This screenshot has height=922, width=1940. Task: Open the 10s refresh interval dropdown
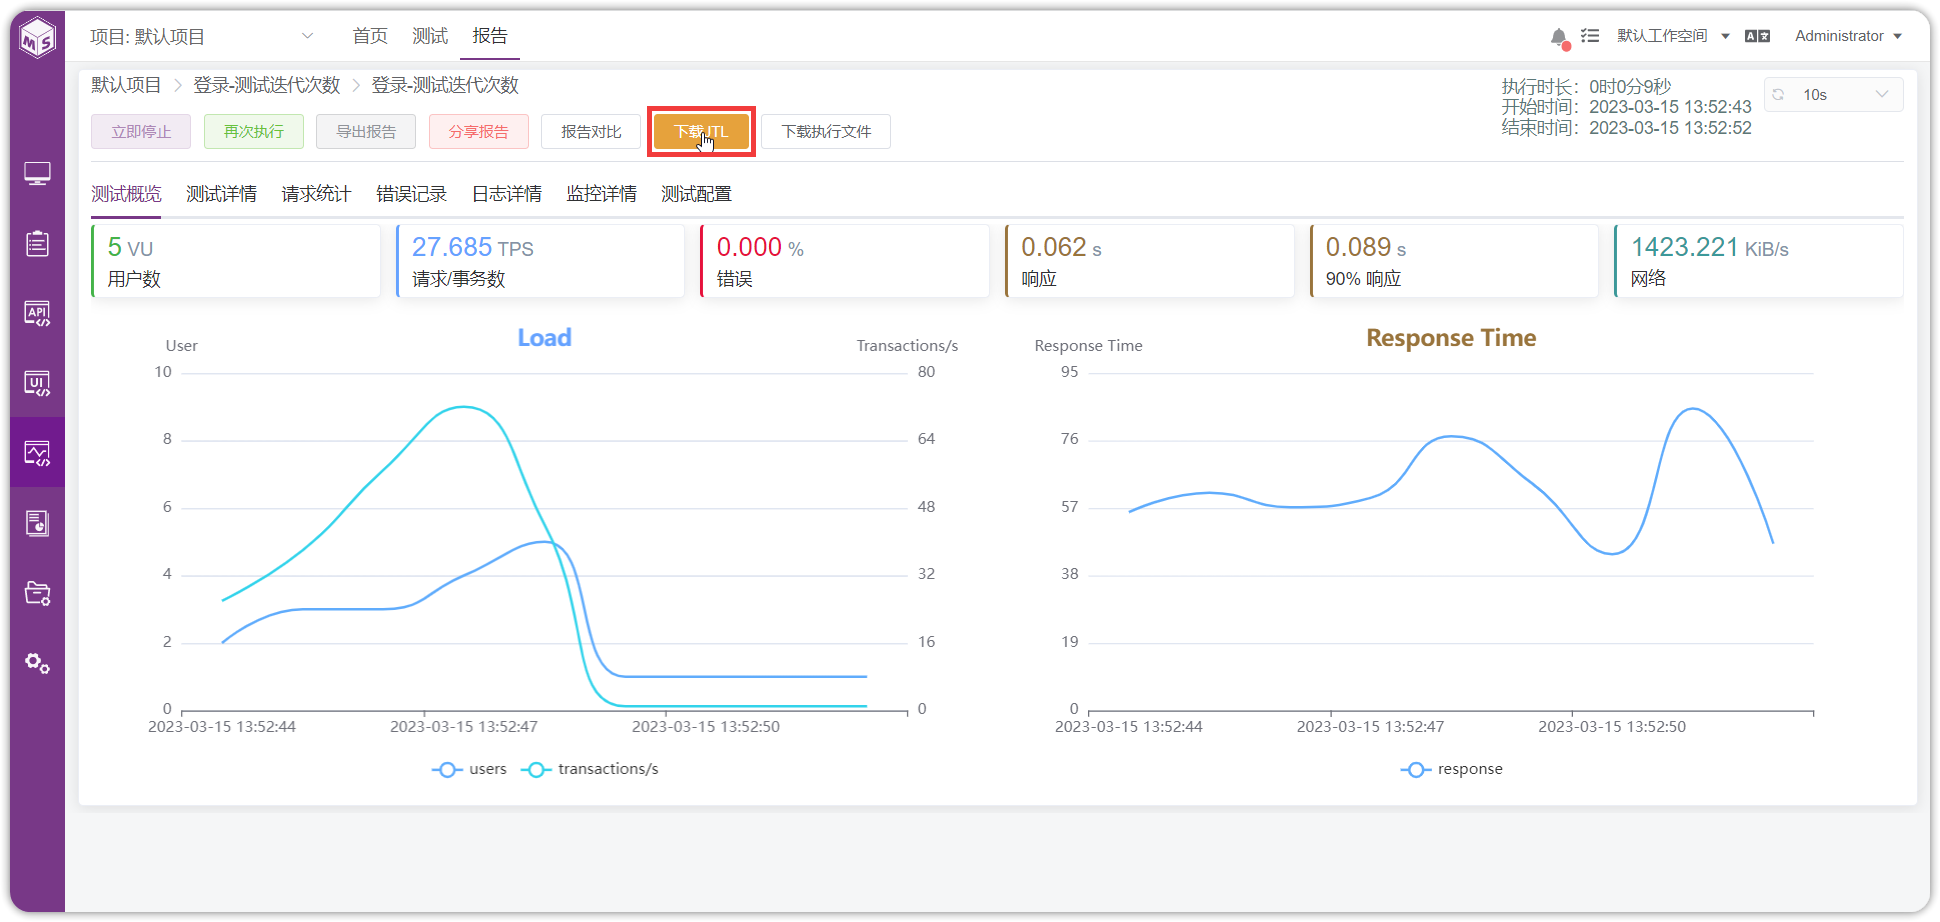pyautogui.click(x=1834, y=95)
